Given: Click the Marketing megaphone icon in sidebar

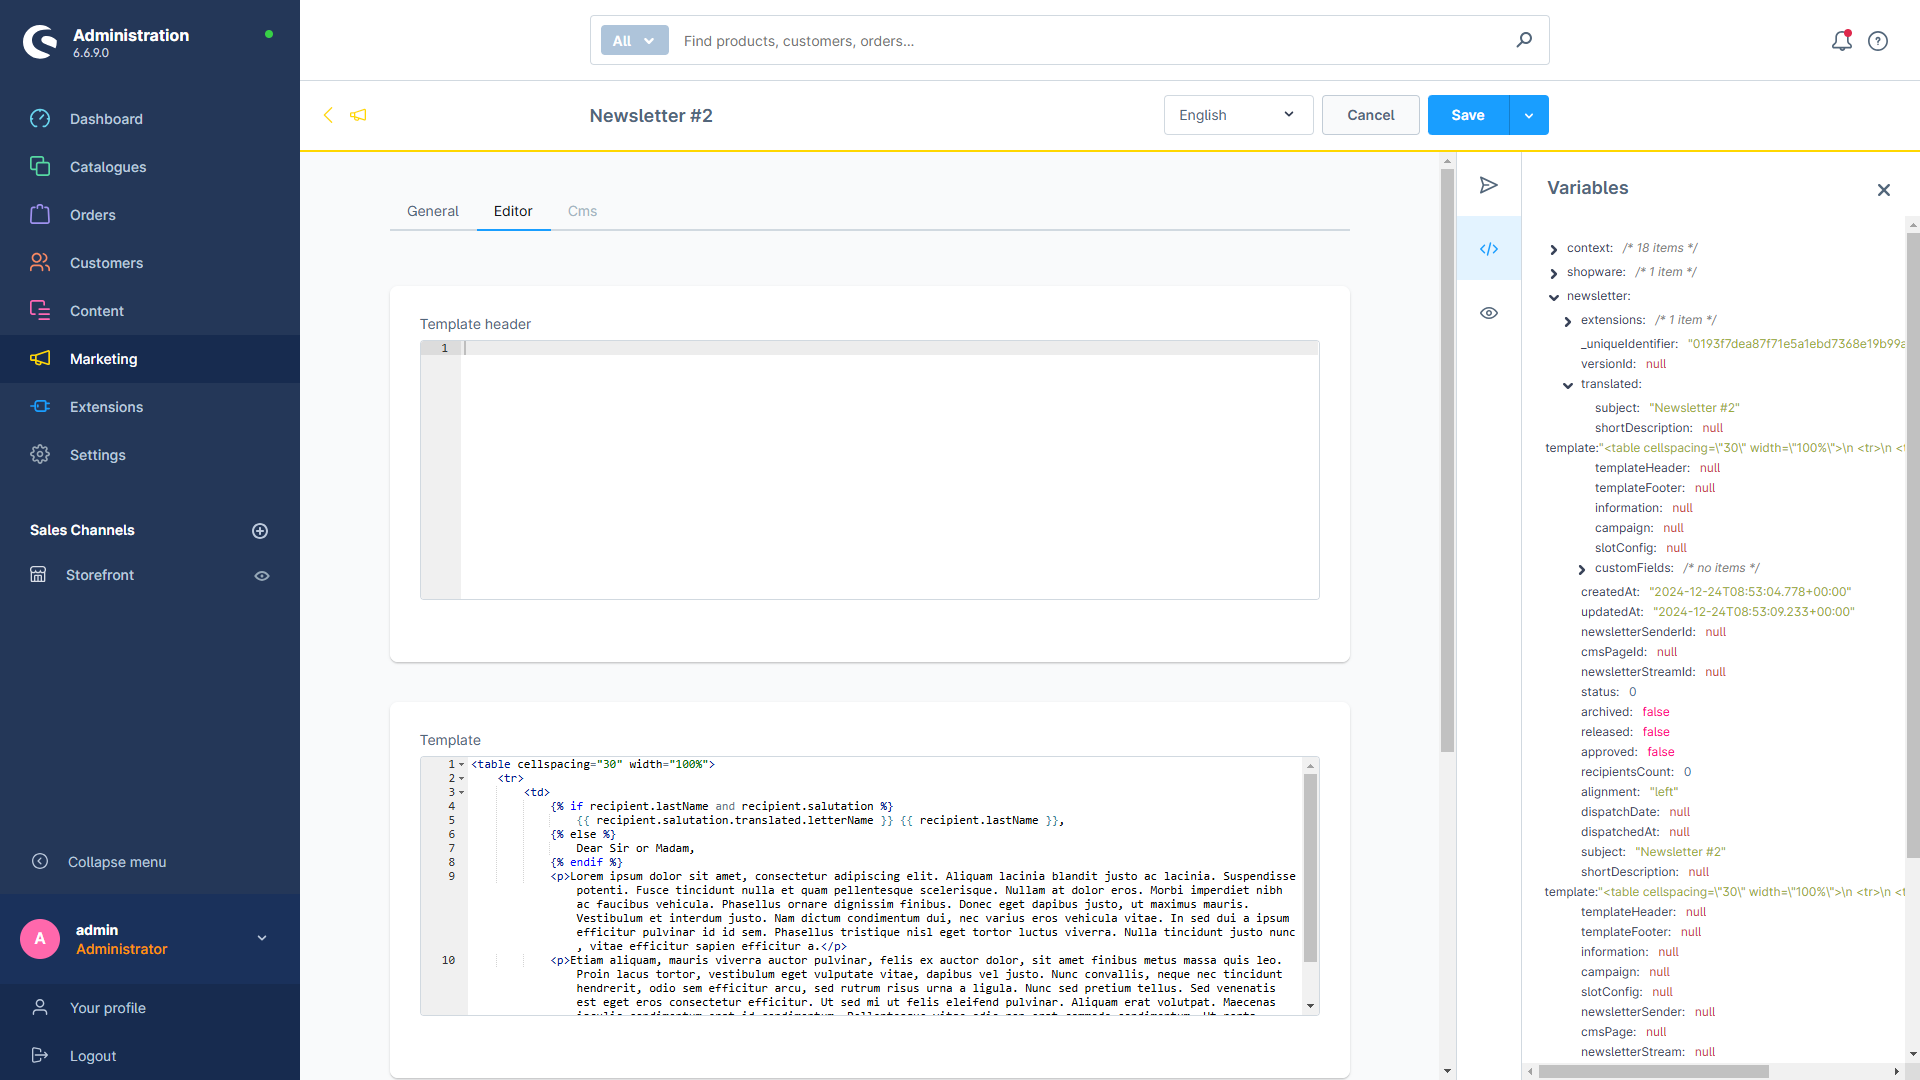Looking at the screenshot, I should click(40, 359).
